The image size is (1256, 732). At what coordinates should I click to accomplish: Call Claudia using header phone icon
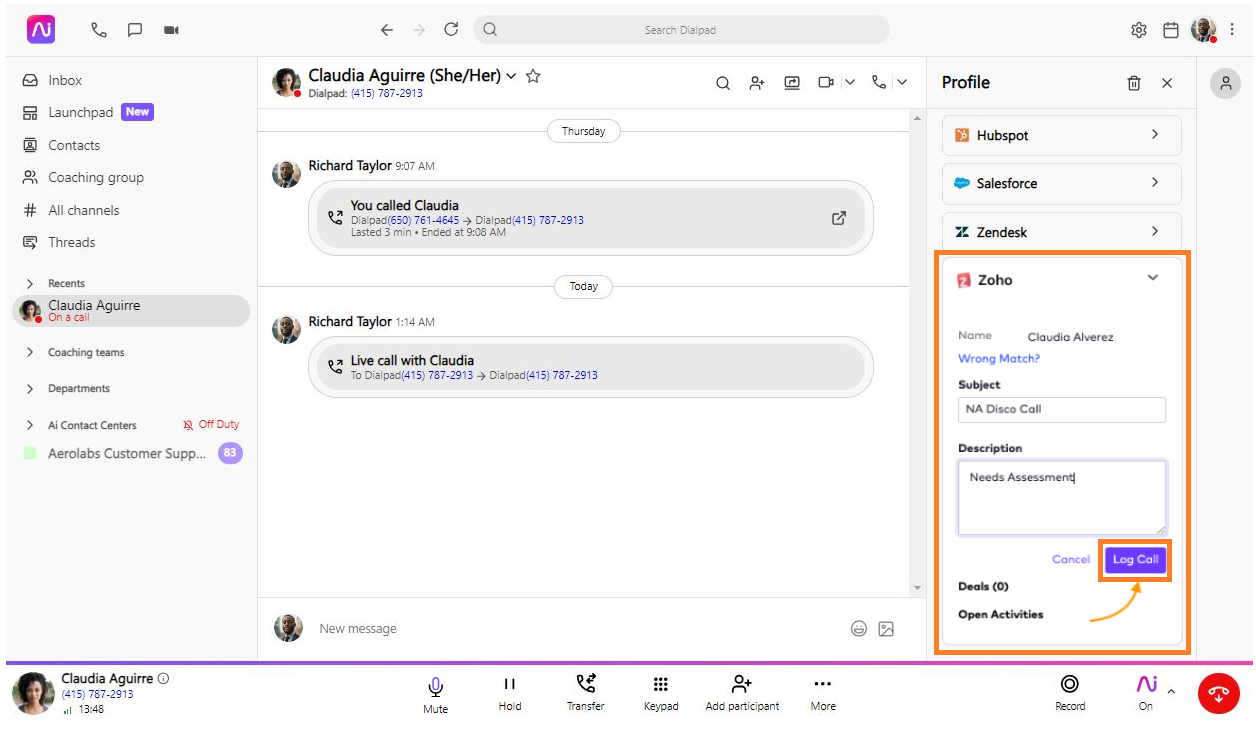coord(879,83)
